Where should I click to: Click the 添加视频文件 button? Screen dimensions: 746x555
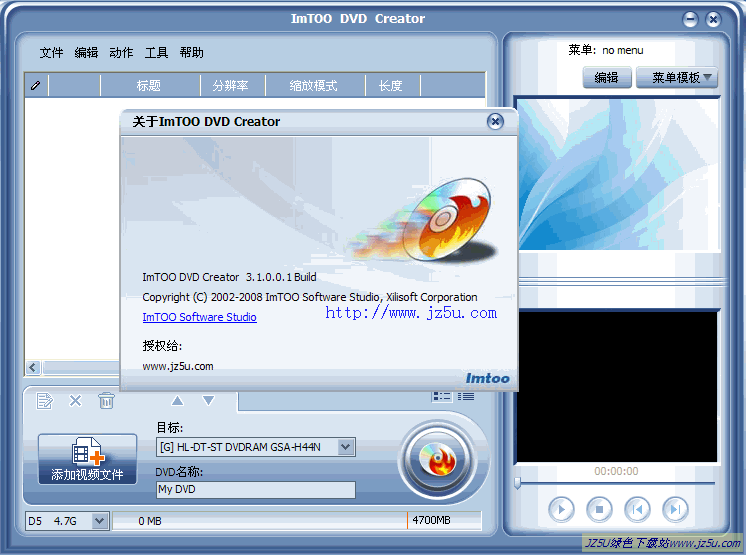(x=88, y=459)
